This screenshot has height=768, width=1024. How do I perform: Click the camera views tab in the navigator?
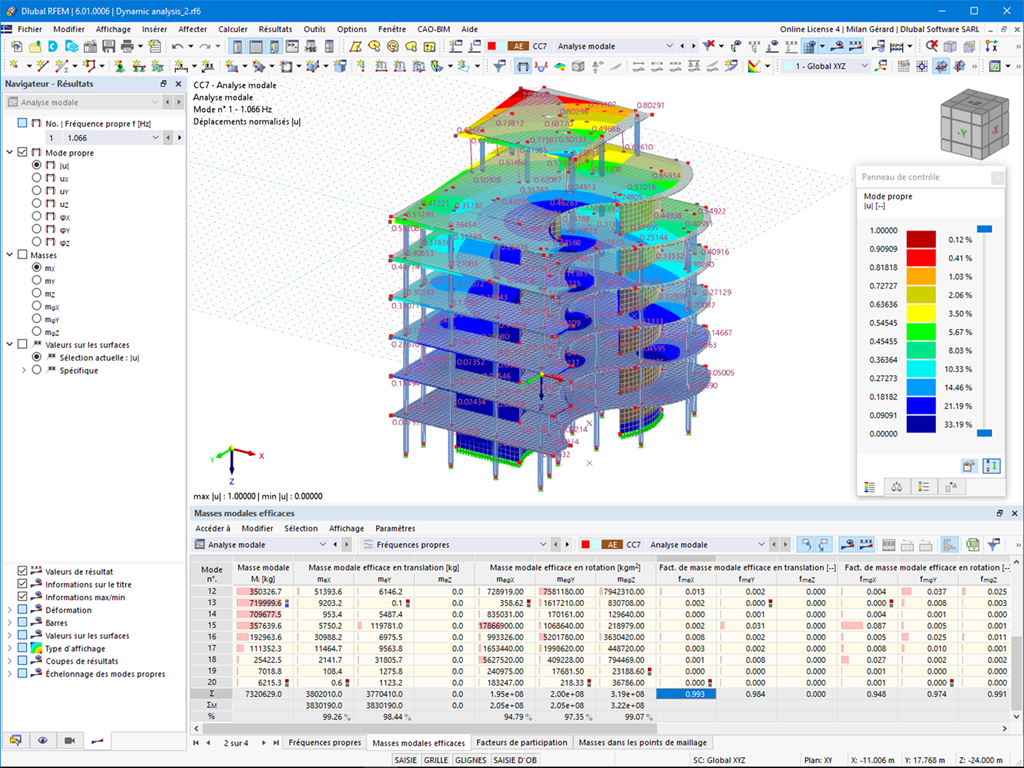69,741
